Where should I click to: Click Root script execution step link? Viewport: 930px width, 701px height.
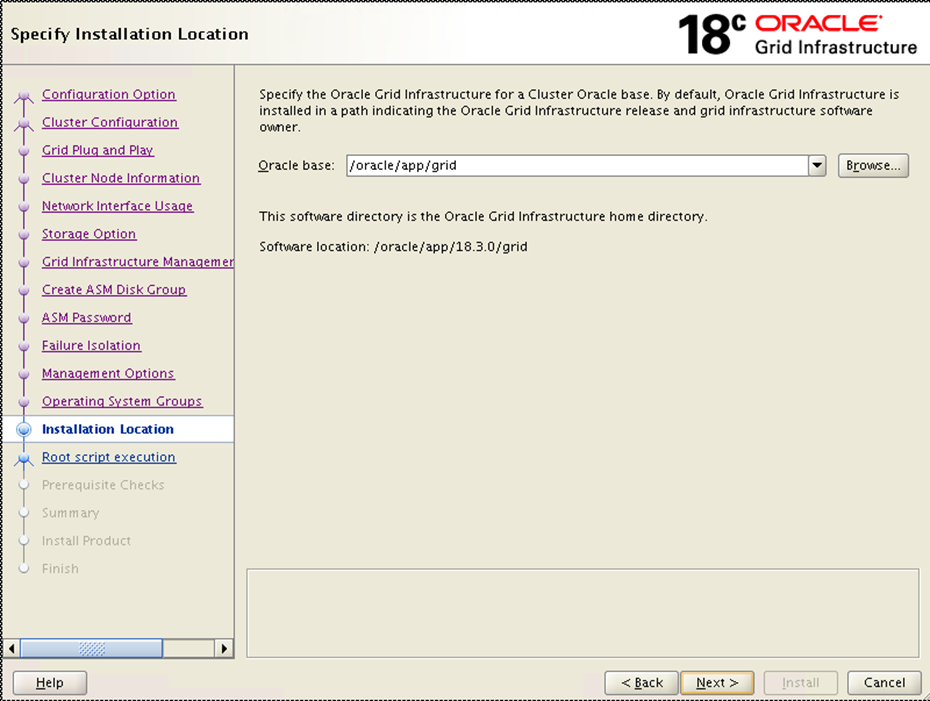click(108, 458)
